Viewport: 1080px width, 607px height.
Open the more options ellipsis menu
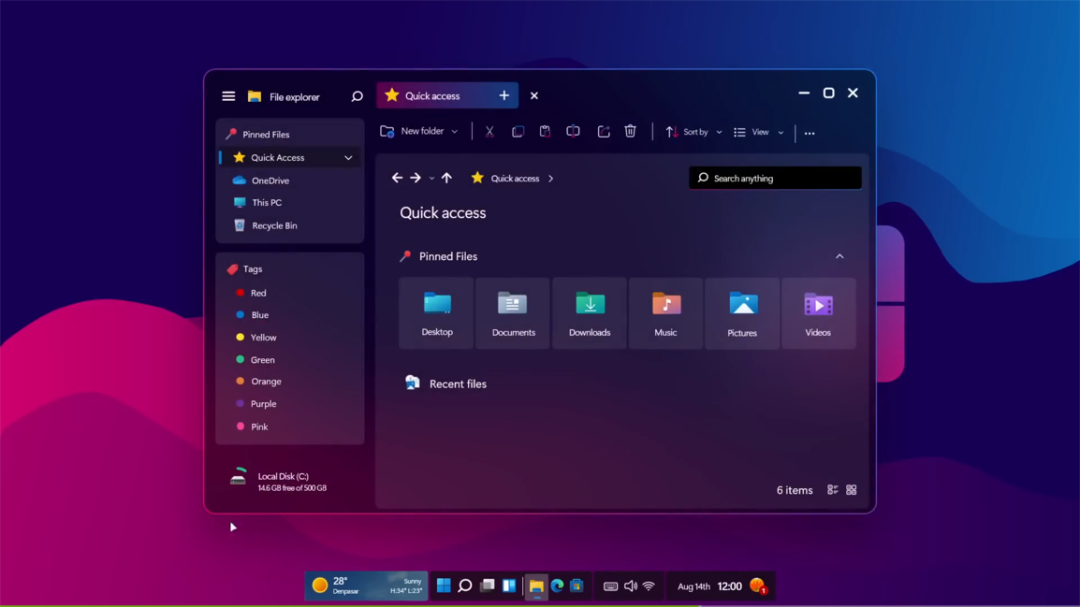(x=809, y=133)
